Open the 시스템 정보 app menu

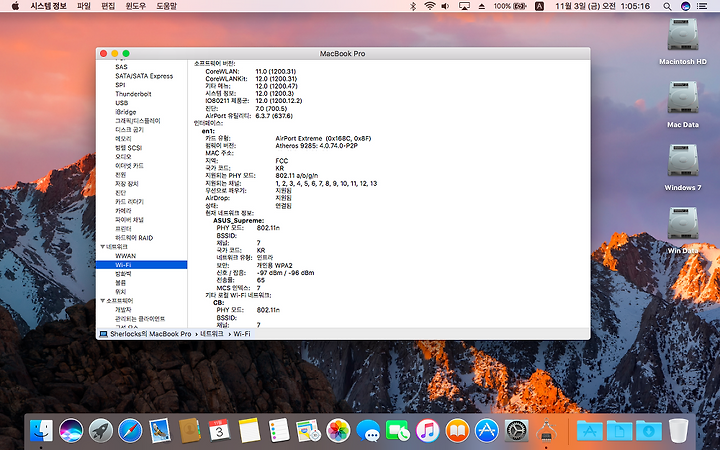point(48,6)
